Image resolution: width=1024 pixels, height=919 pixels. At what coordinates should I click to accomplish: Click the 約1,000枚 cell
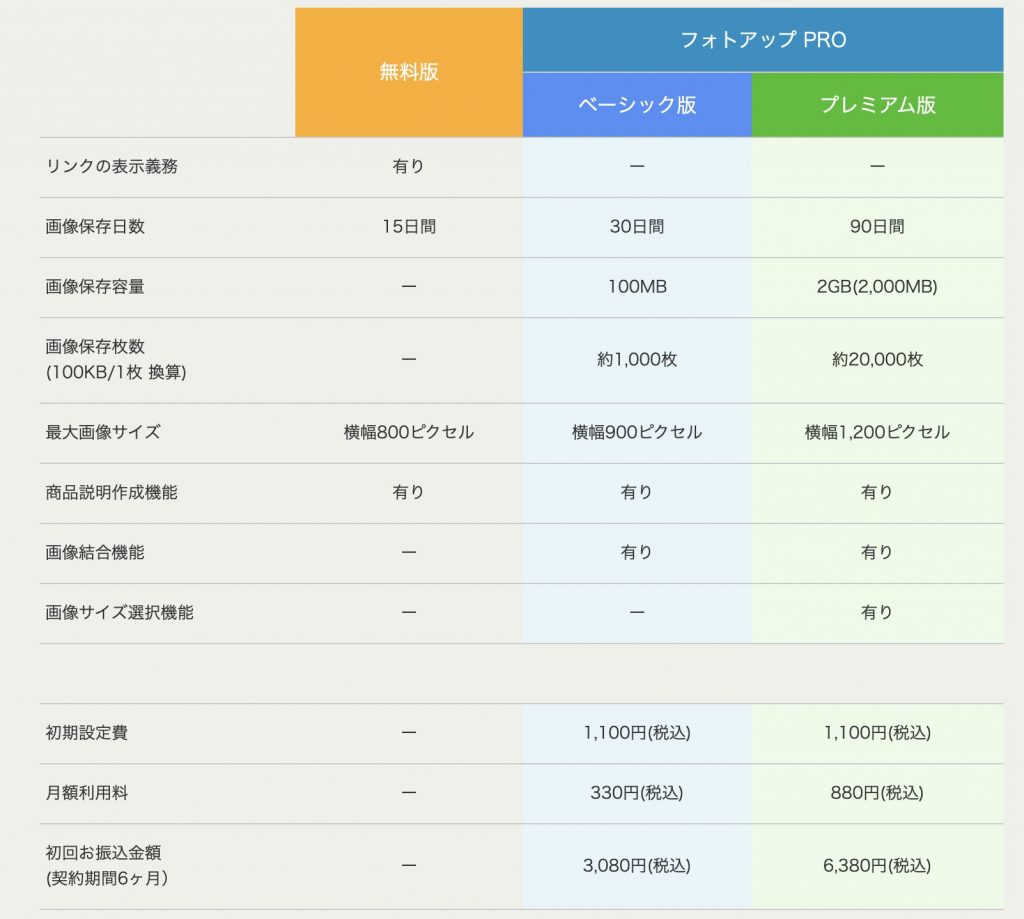click(637, 359)
